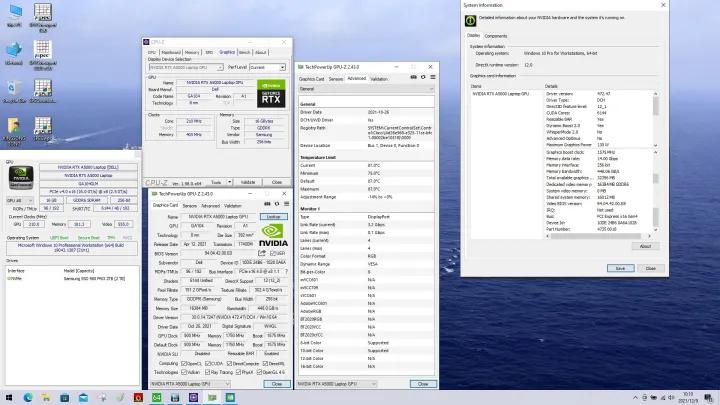The width and height of the screenshot is (720, 405).
Task: Toggle the DirectCompute checkbox
Action: (229, 364)
